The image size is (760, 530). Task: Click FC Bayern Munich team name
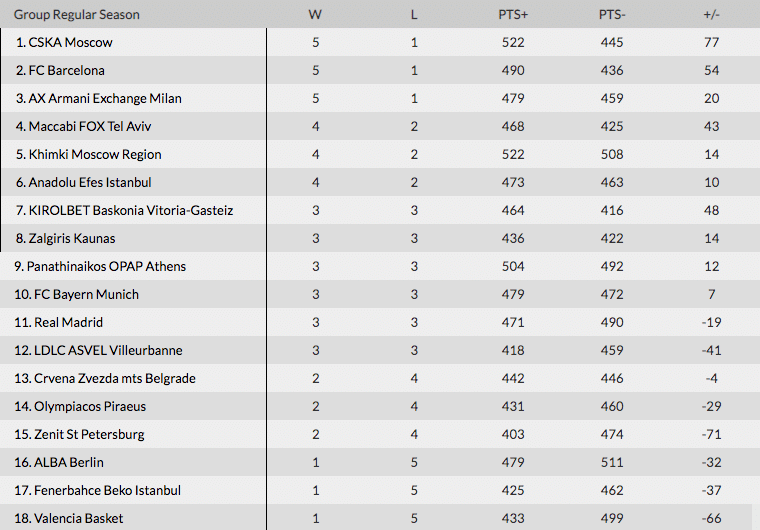[x=86, y=294]
